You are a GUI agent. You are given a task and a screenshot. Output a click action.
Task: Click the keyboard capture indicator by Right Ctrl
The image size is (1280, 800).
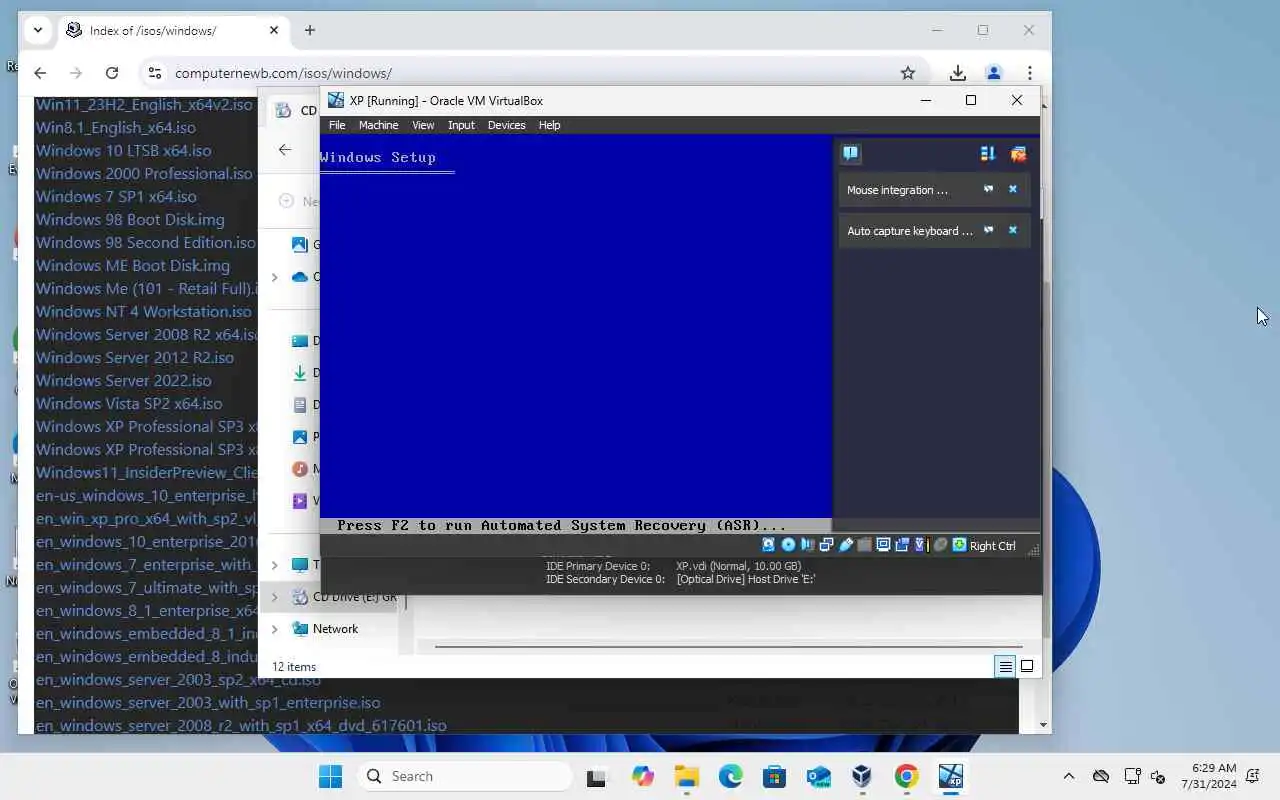(x=960, y=545)
